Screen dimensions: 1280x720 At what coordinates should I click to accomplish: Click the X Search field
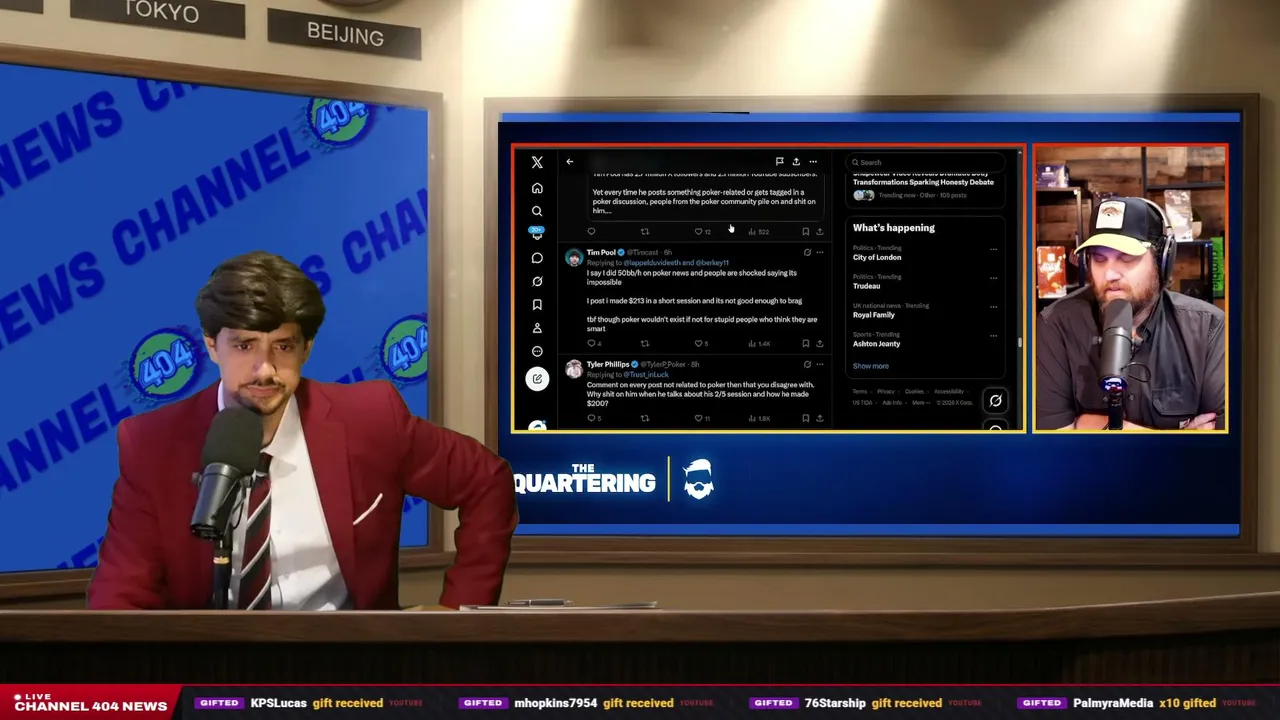point(924,162)
